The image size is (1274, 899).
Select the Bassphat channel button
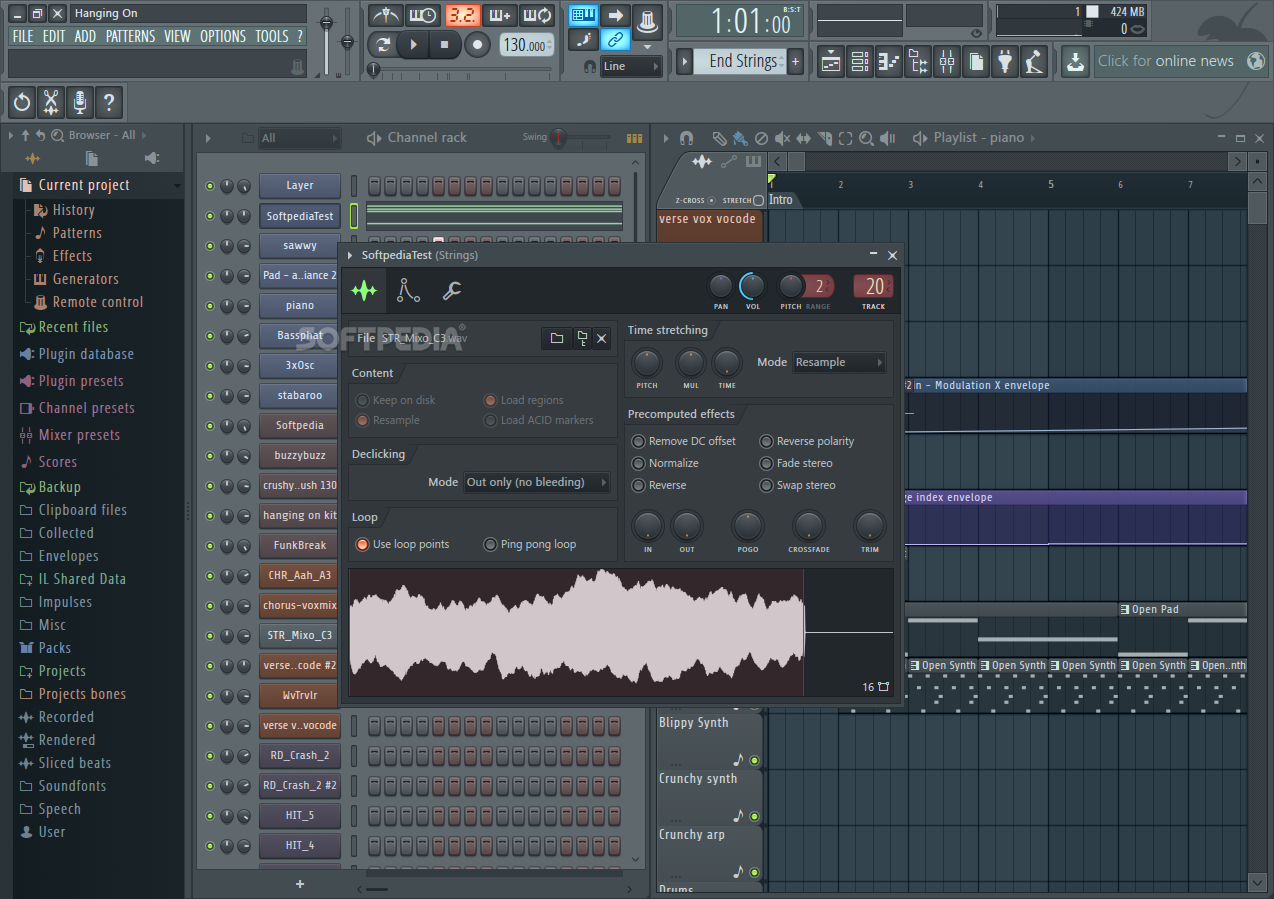click(300, 336)
